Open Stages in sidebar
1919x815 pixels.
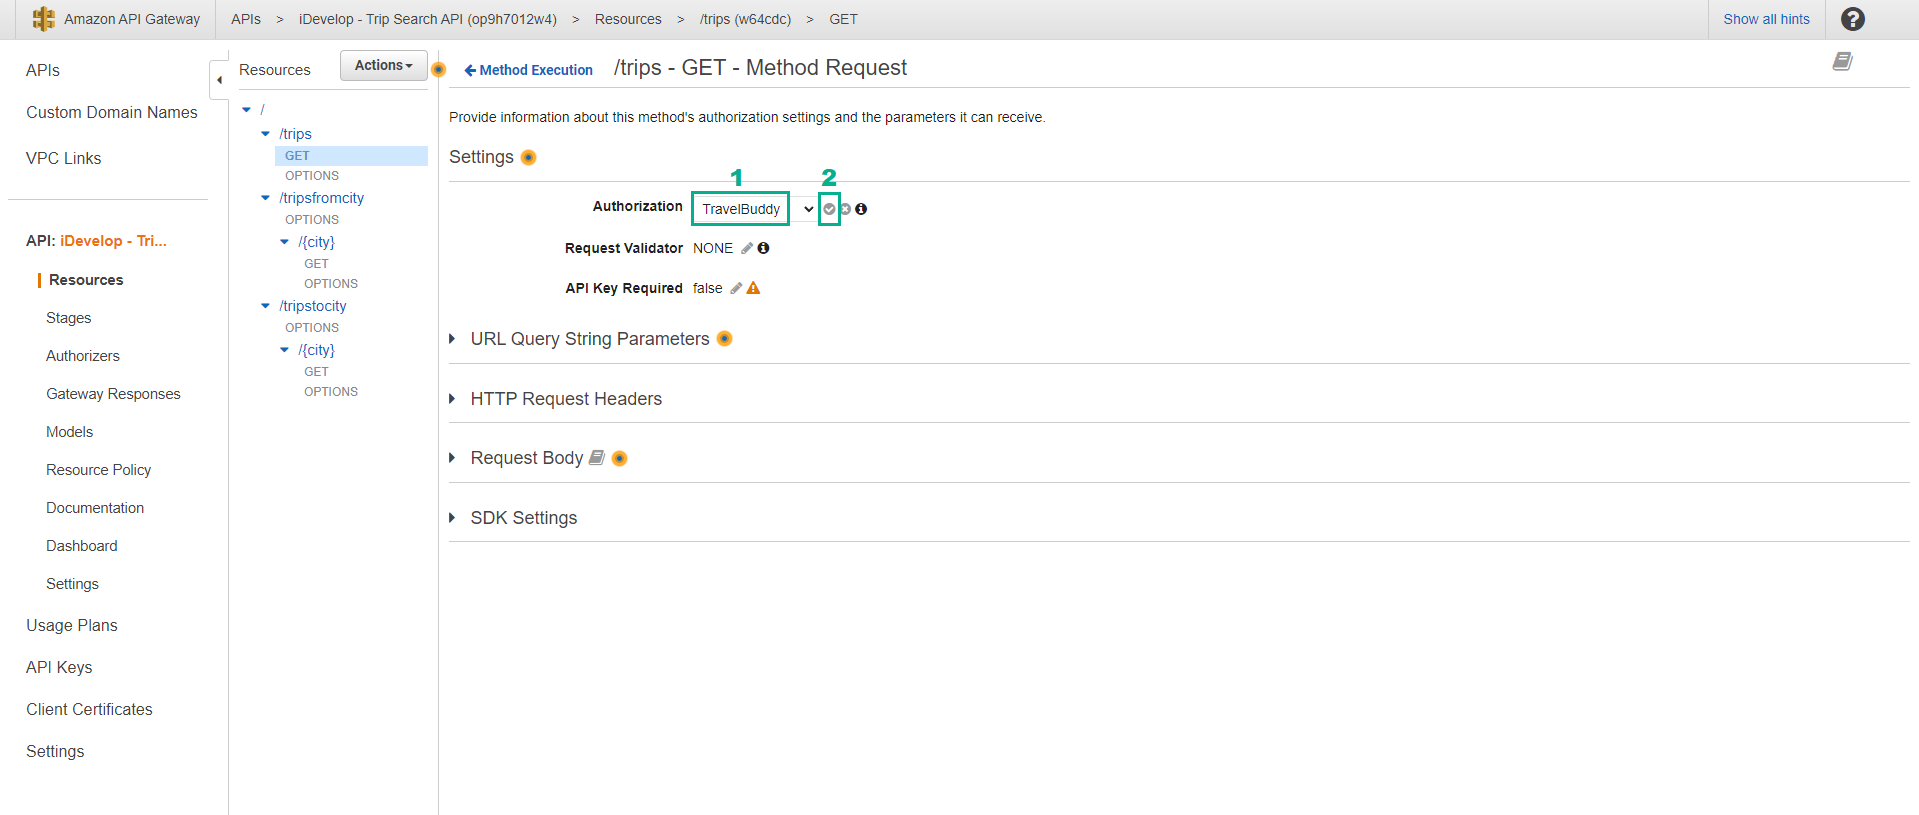(x=69, y=318)
